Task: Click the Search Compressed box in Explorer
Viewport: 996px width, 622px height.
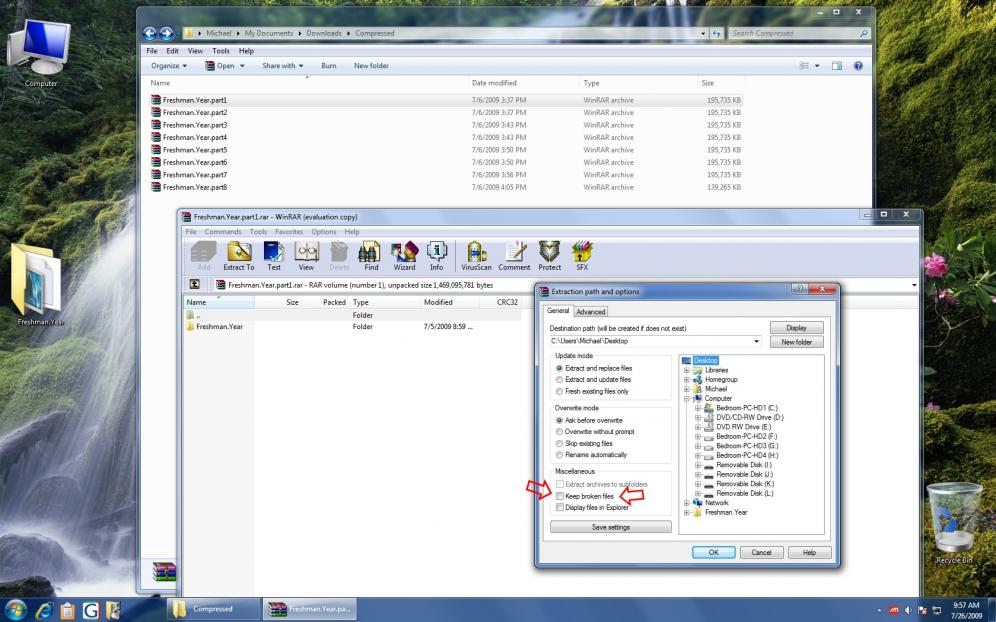Action: (799, 33)
